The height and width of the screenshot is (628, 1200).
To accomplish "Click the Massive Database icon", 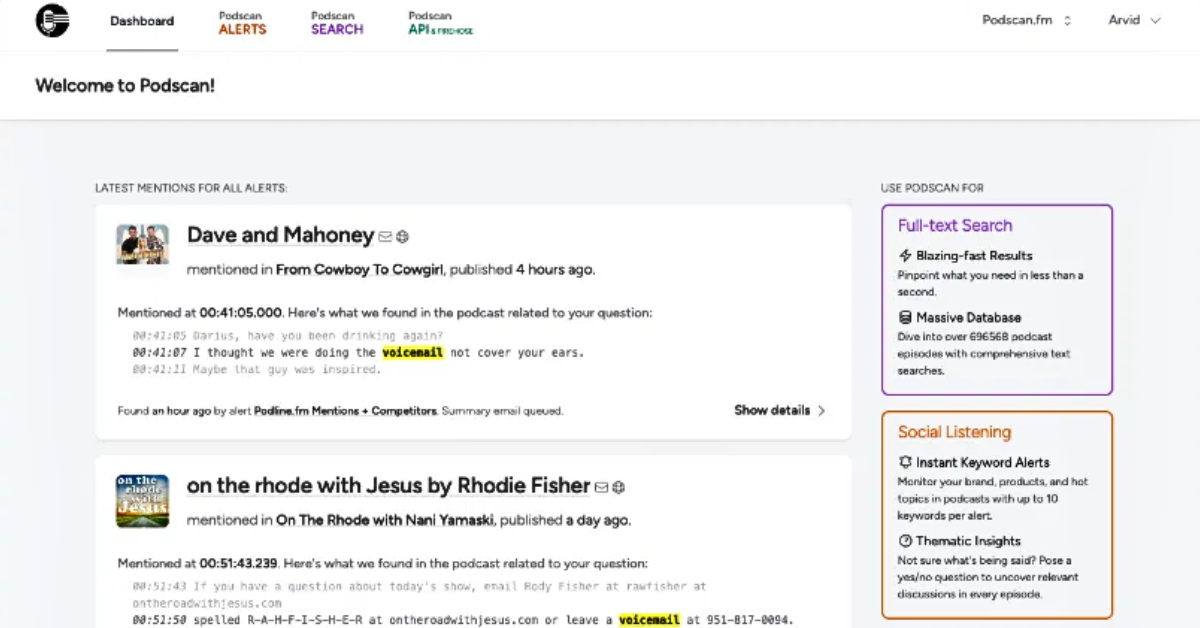I will [x=905, y=318].
